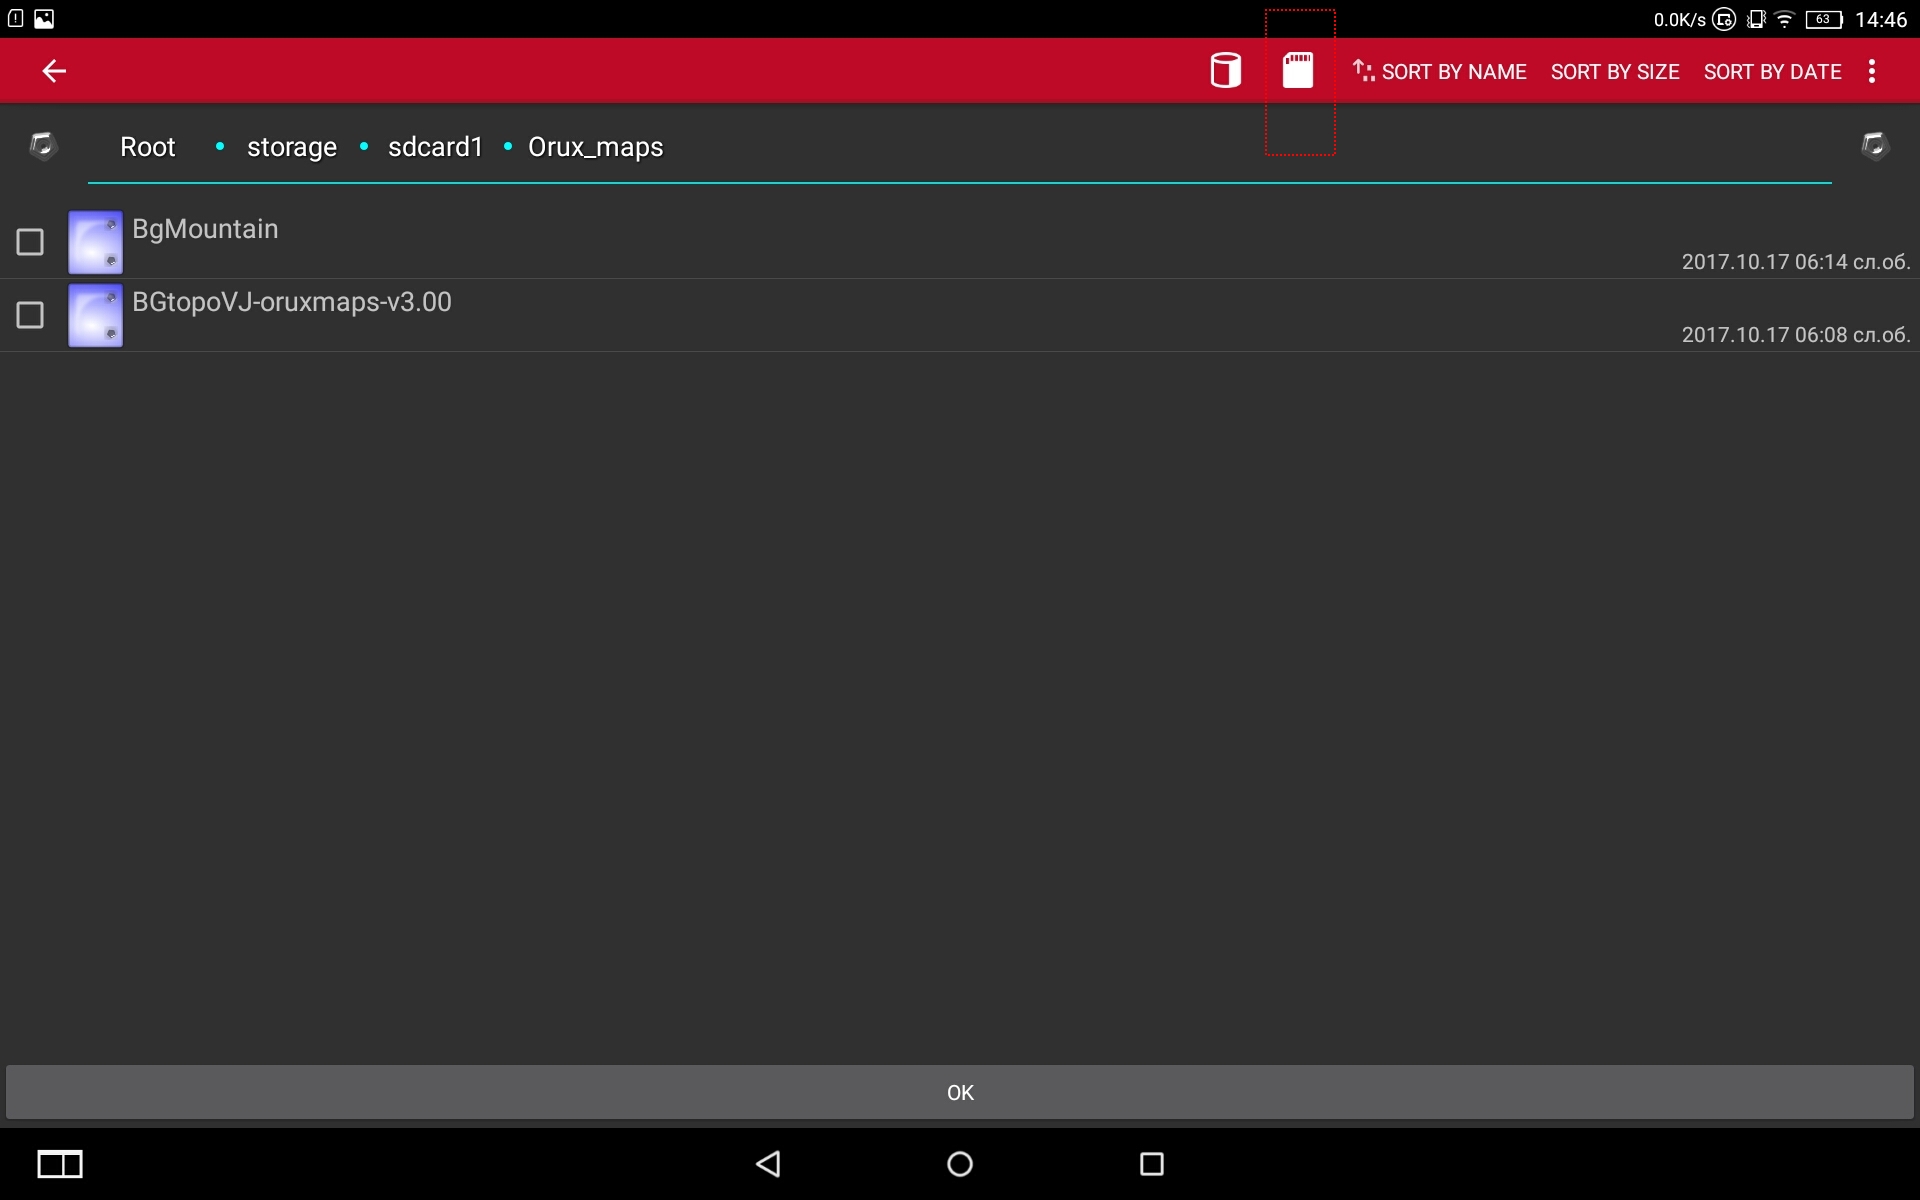Open the split-screen icon in the navigation bar

tap(60, 1164)
